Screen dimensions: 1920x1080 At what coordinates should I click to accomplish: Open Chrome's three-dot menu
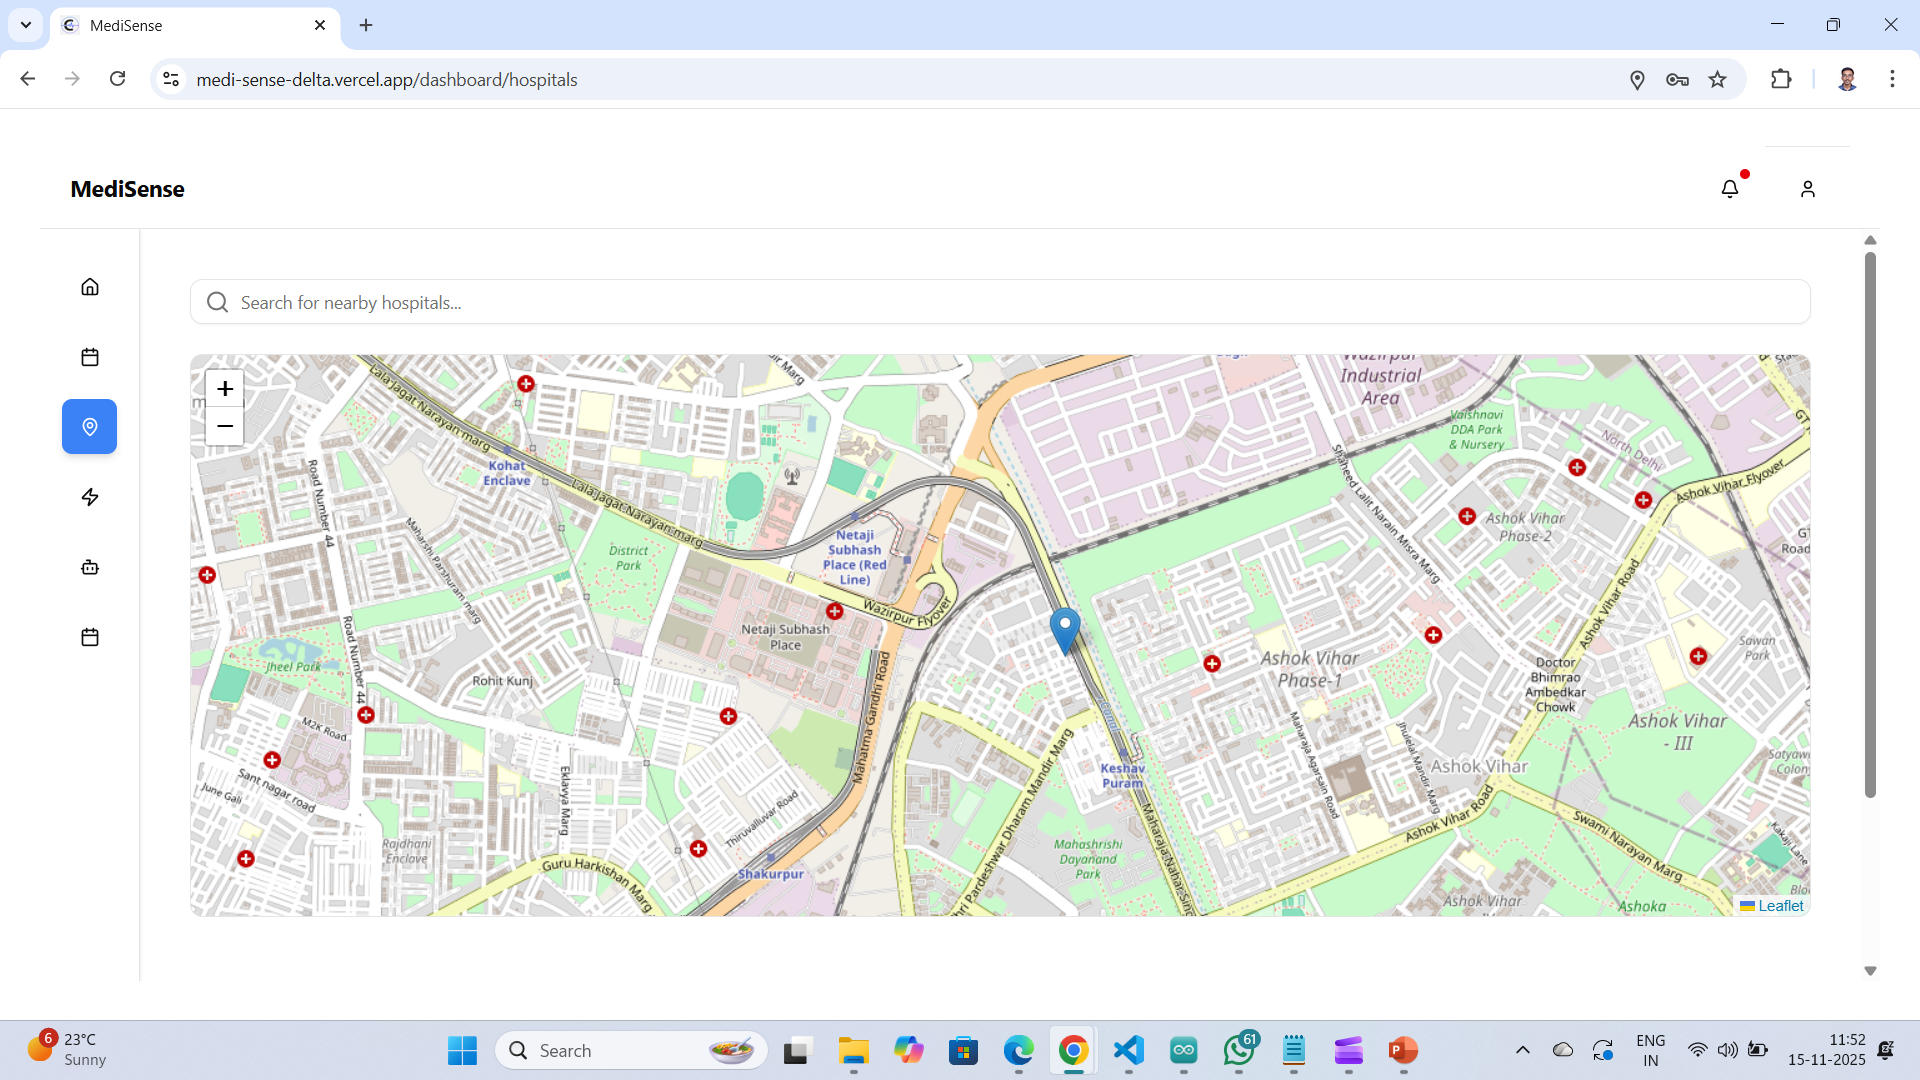tap(1892, 79)
